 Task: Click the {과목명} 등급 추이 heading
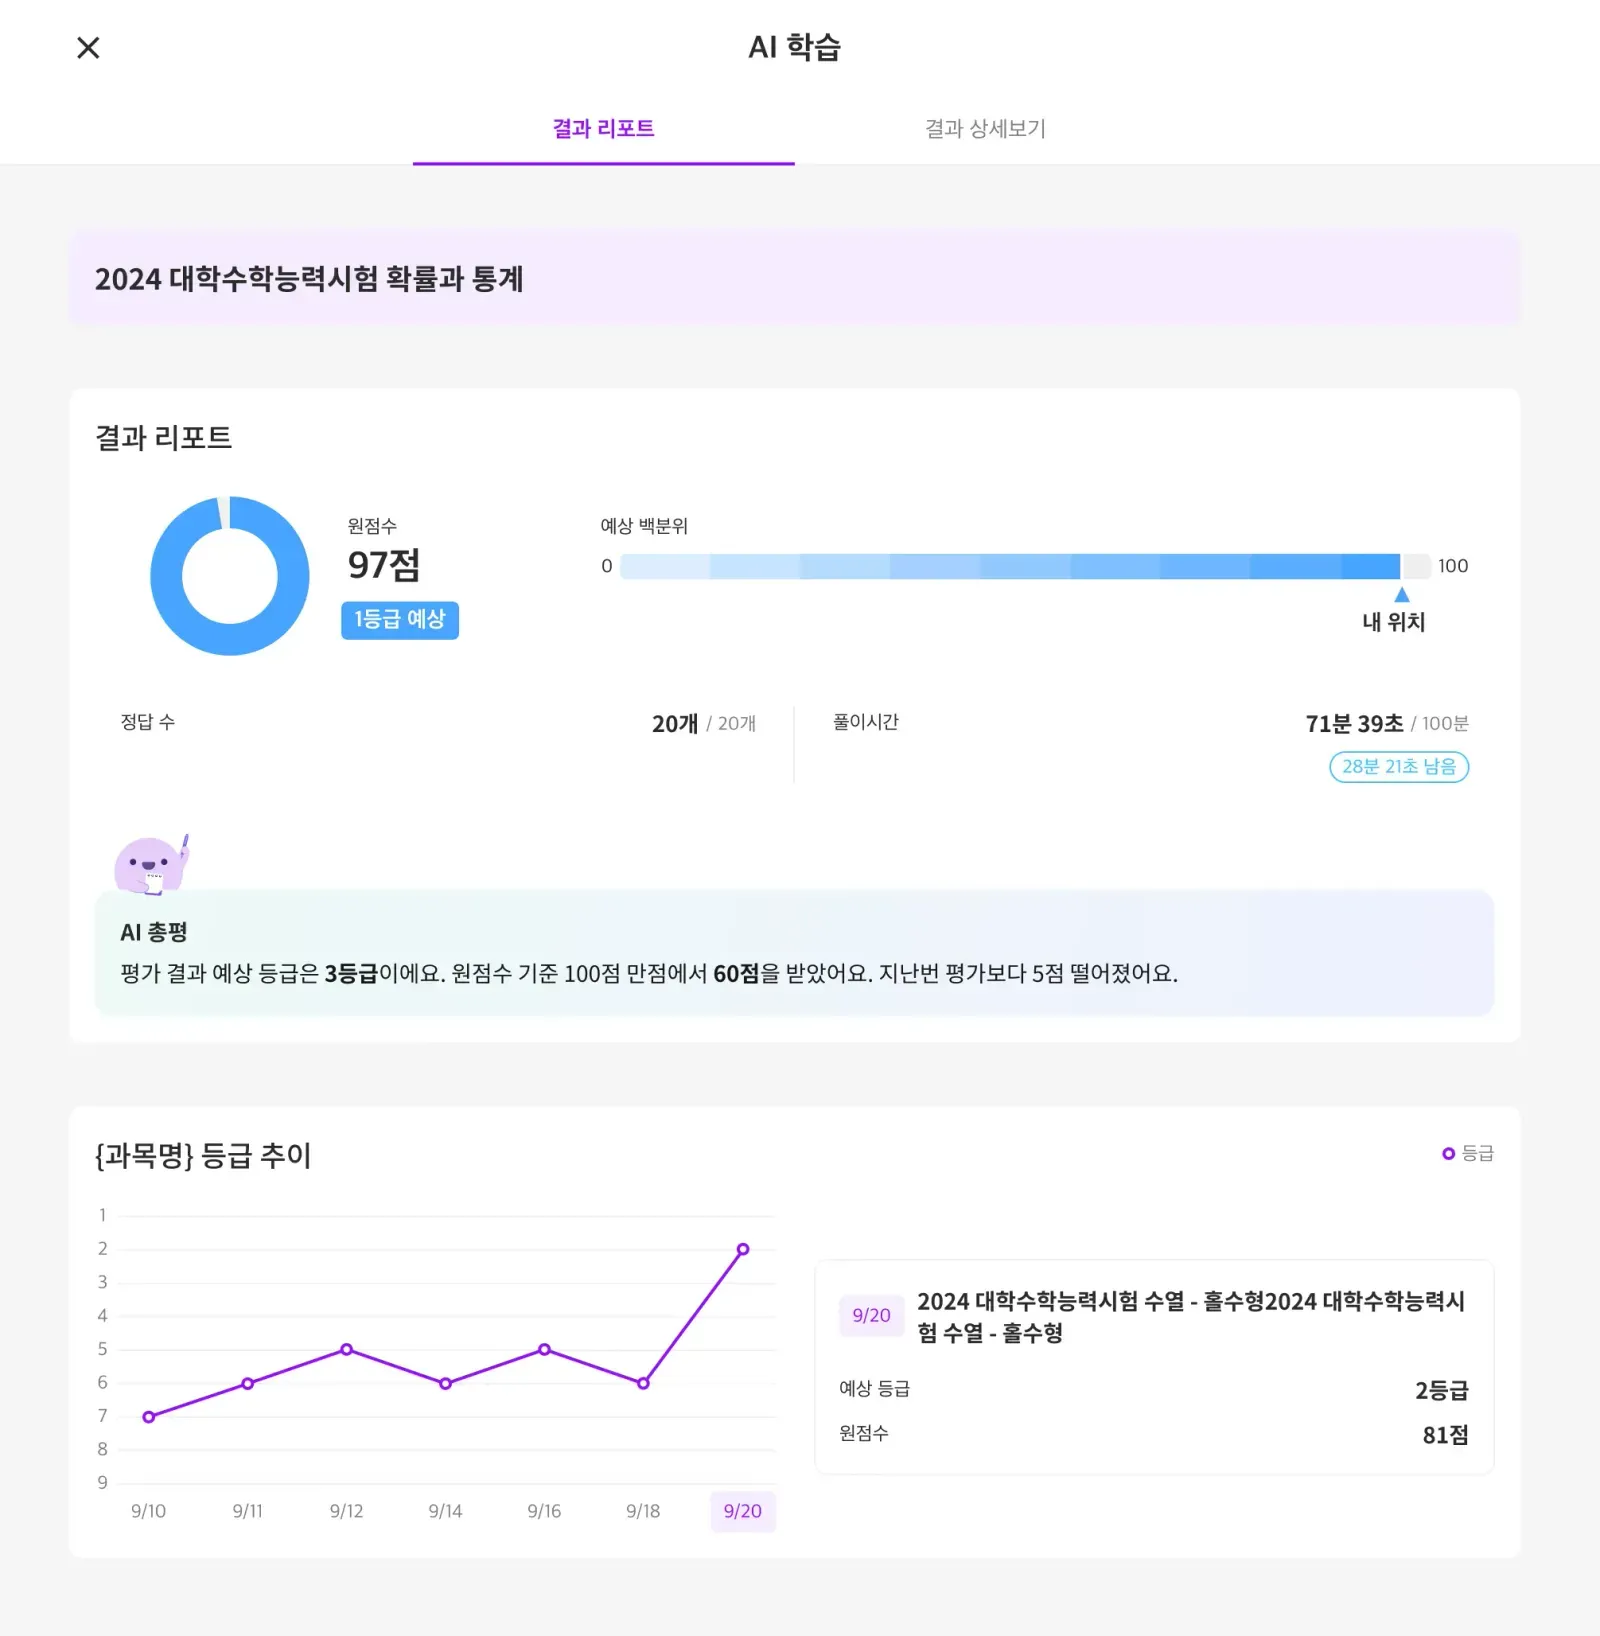pyautogui.click(x=203, y=1156)
